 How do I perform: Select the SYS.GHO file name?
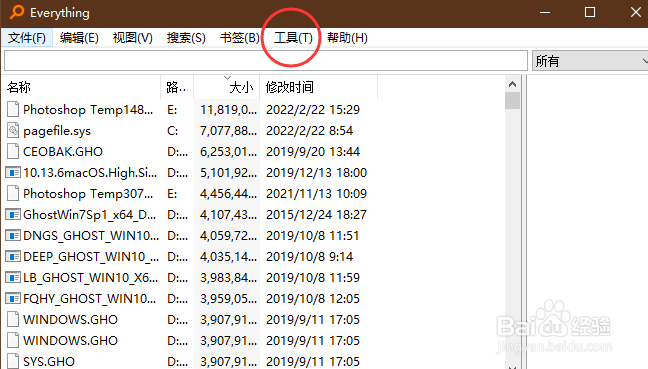tap(49, 362)
